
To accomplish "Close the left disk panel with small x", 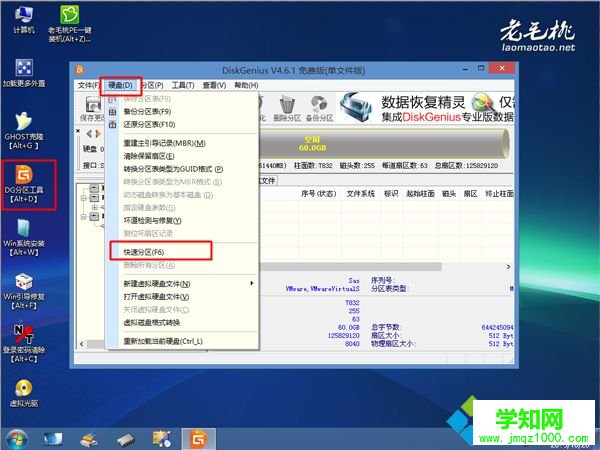I will (x=78, y=131).
